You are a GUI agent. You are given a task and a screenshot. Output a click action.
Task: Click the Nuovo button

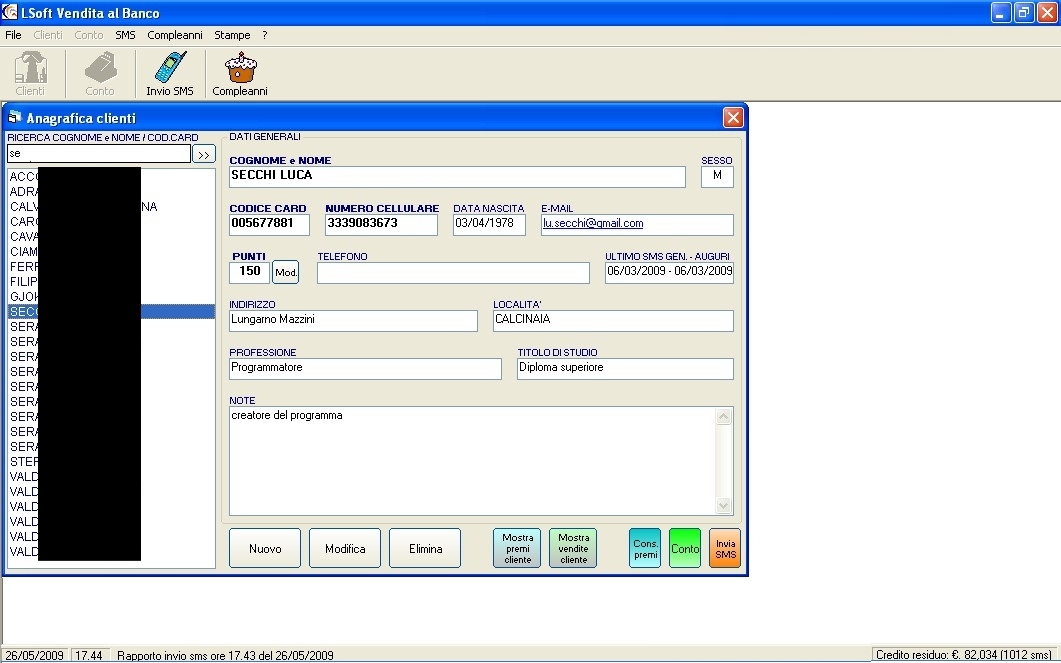[x=265, y=549]
